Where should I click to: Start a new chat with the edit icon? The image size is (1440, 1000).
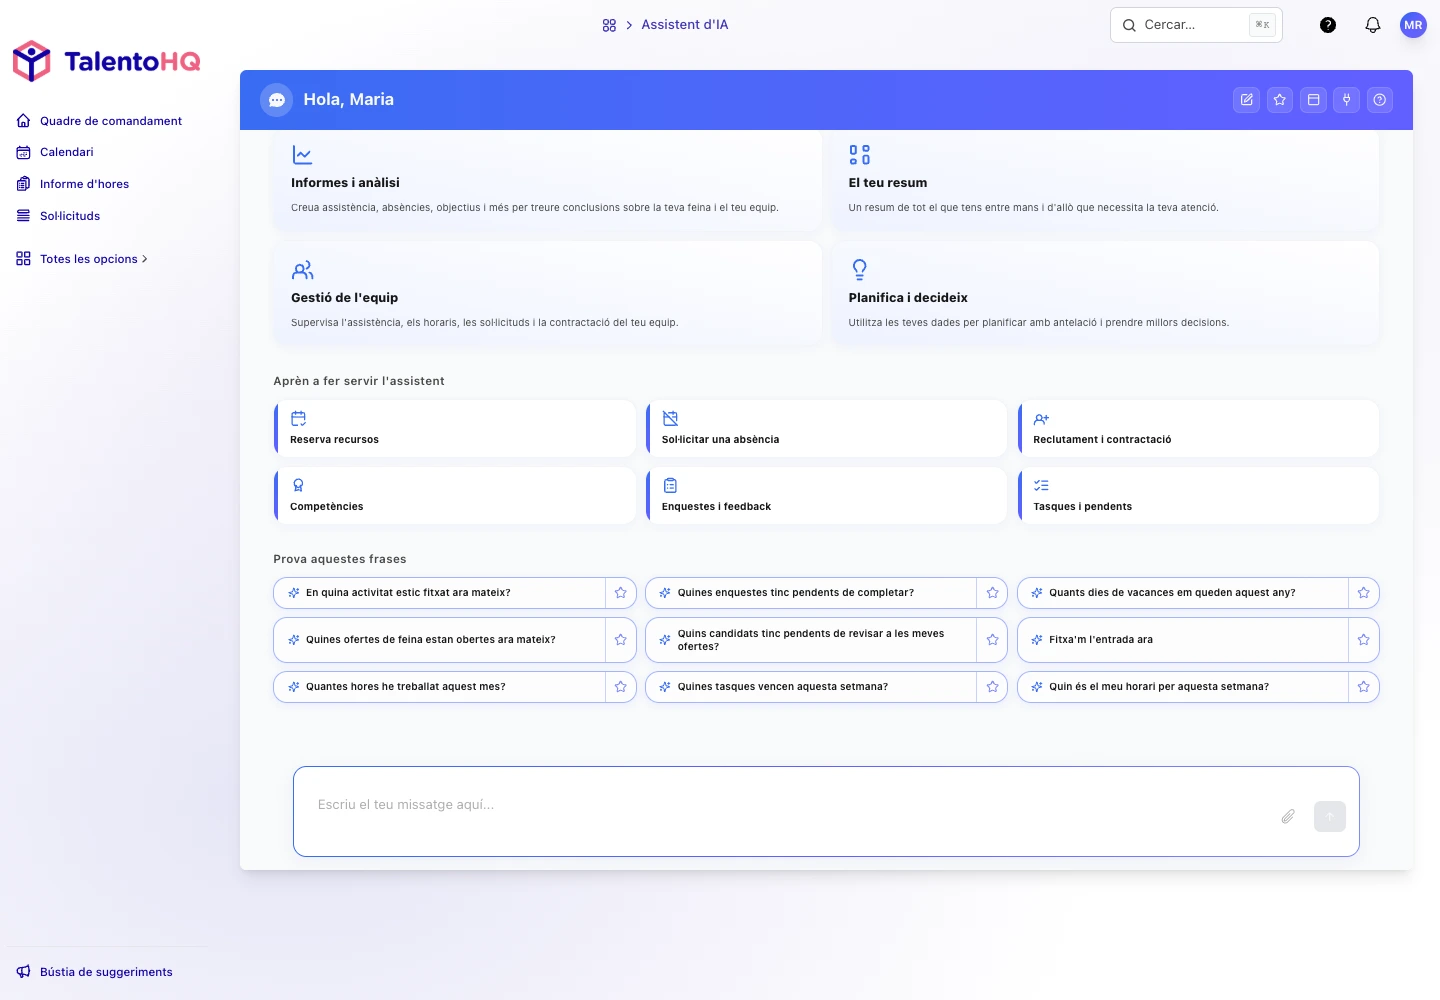[x=1246, y=100]
